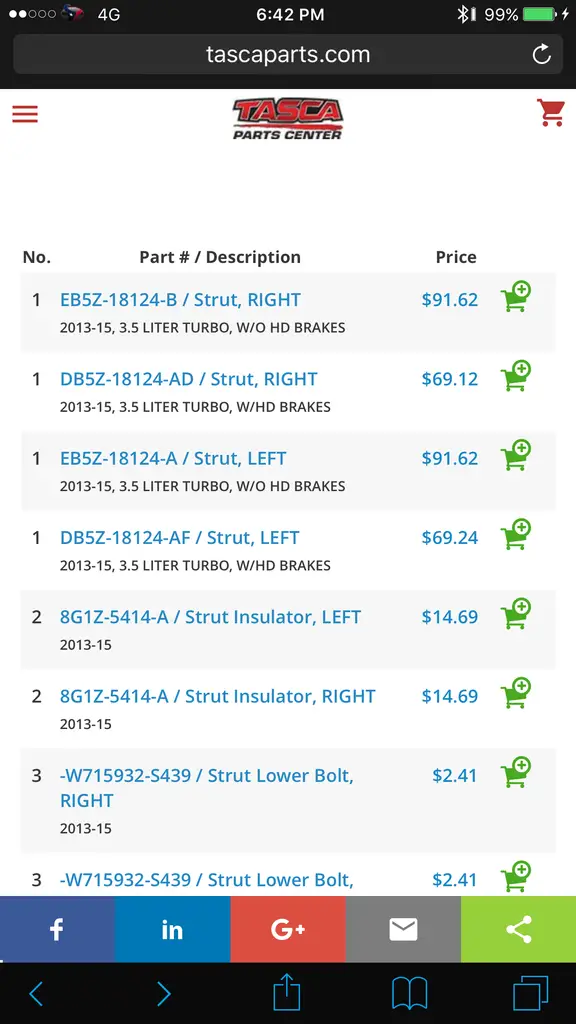Viewport: 576px width, 1024px height.
Task: Share page on Facebook
Action: (57, 929)
